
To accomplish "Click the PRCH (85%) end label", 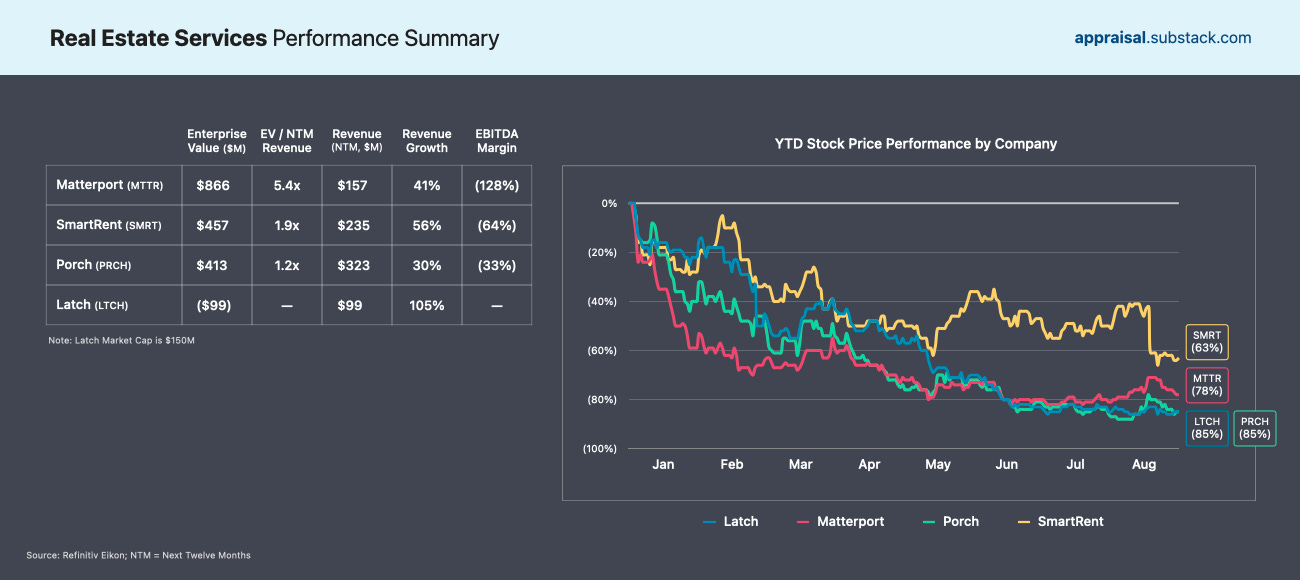I will click(1255, 428).
